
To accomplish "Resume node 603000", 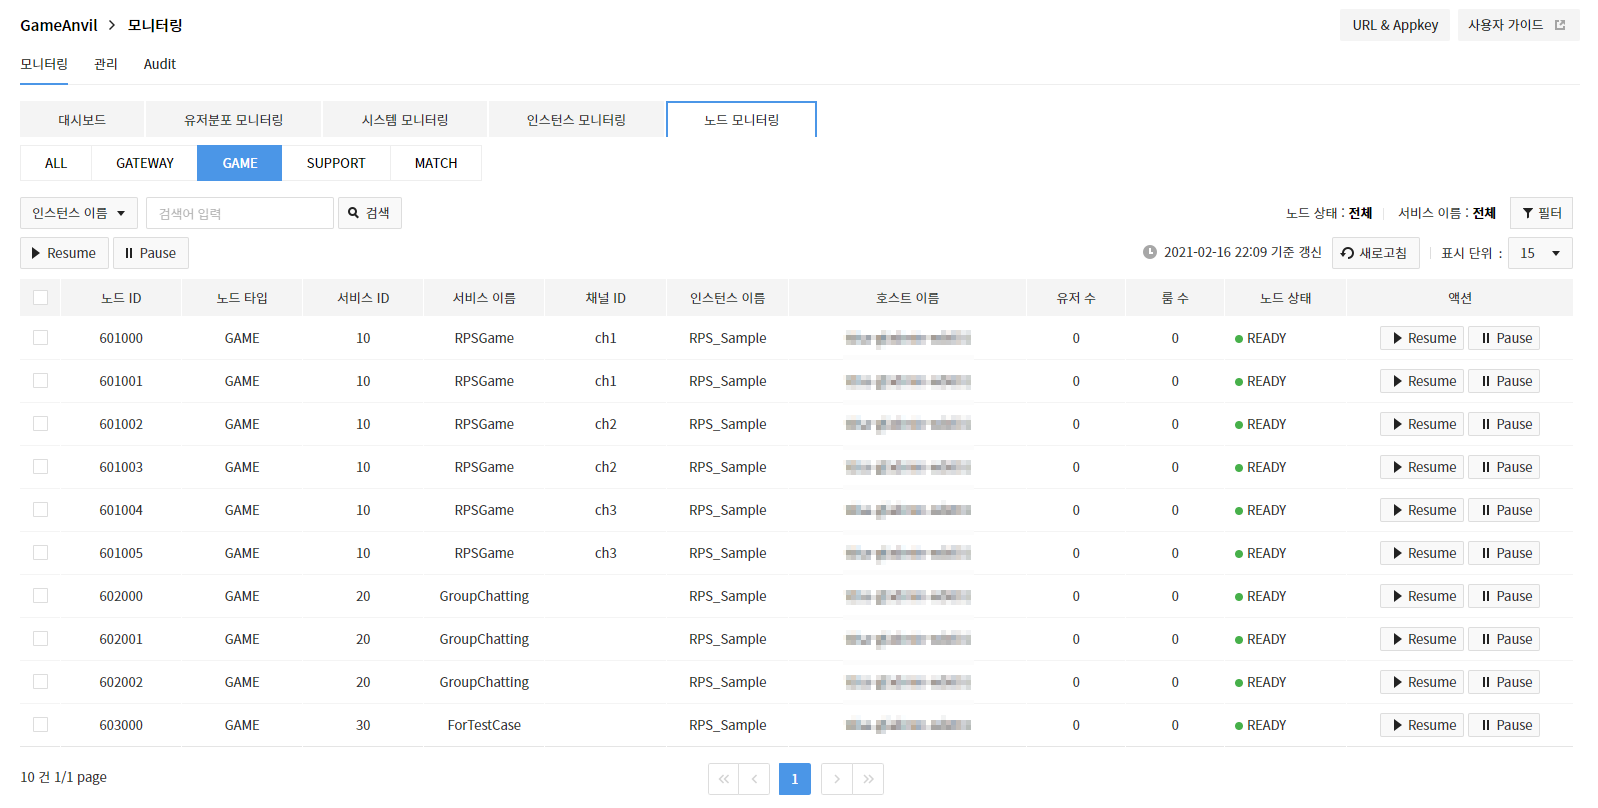I will pyautogui.click(x=1422, y=725).
